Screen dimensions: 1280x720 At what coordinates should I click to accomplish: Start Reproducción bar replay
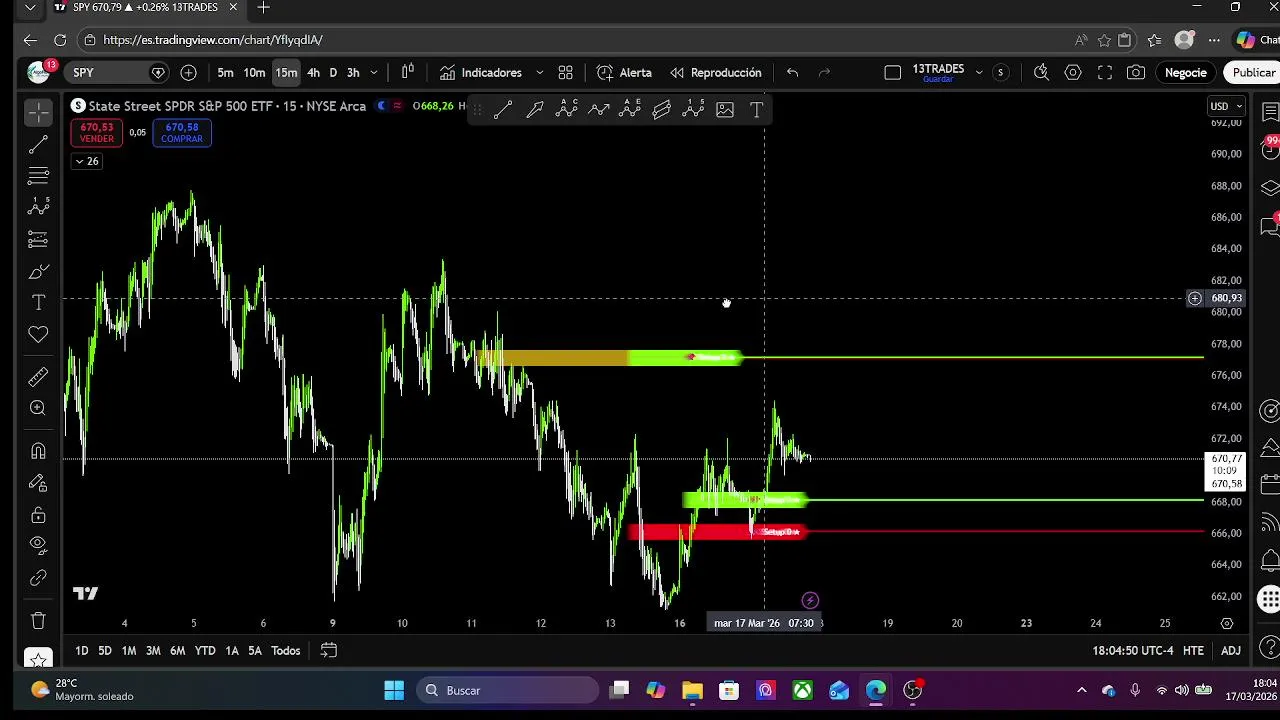point(716,72)
